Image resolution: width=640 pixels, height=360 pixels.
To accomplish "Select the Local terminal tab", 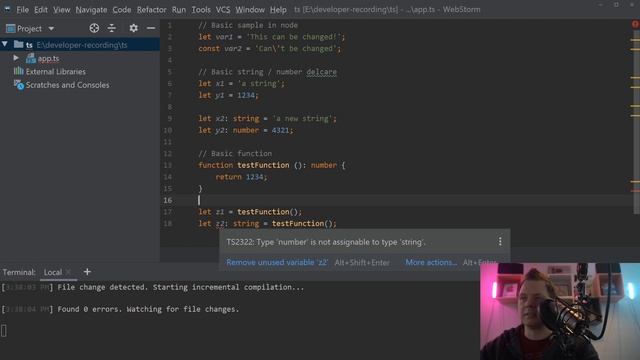I will point(53,272).
